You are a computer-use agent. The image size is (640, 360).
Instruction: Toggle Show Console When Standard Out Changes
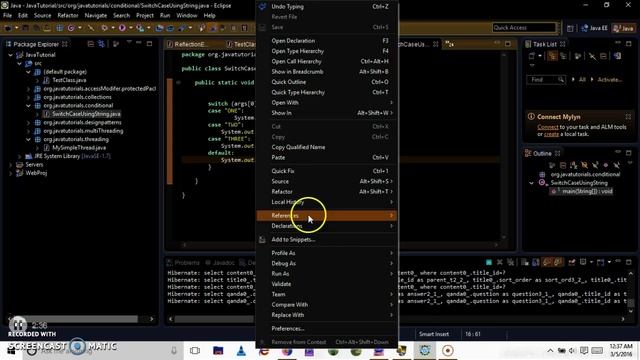point(546,262)
